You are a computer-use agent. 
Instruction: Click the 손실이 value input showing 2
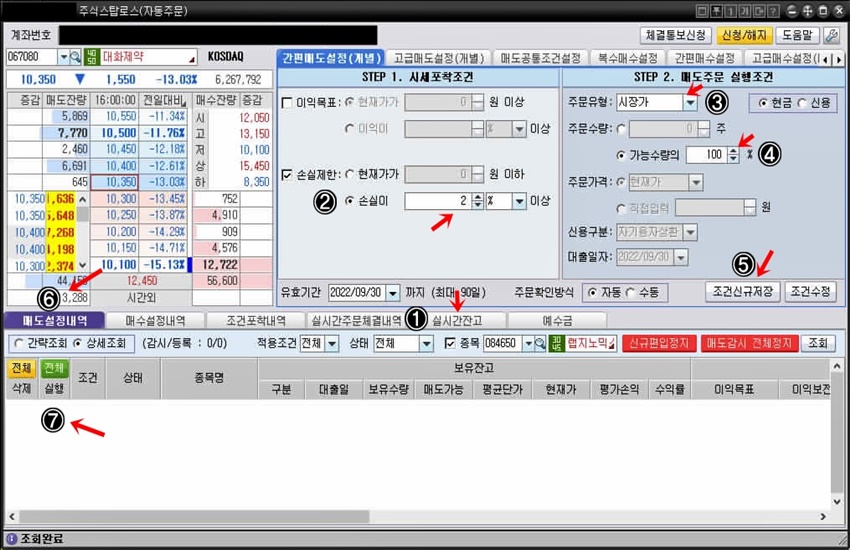(437, 201)
